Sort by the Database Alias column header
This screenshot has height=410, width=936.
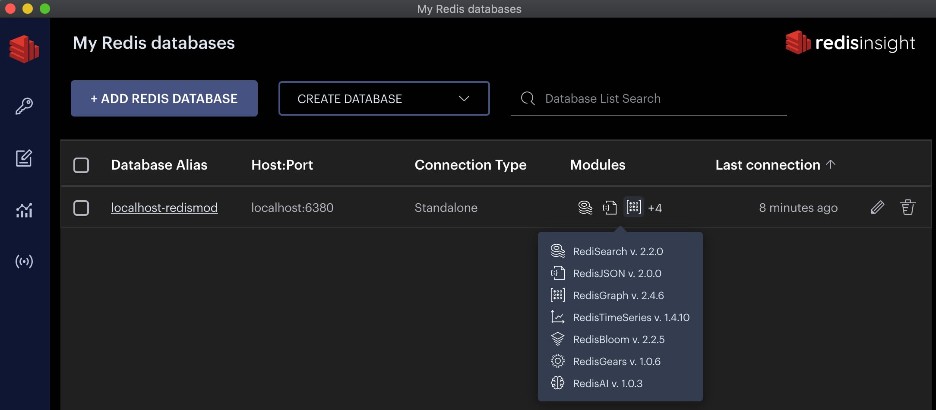click(159, 165)
